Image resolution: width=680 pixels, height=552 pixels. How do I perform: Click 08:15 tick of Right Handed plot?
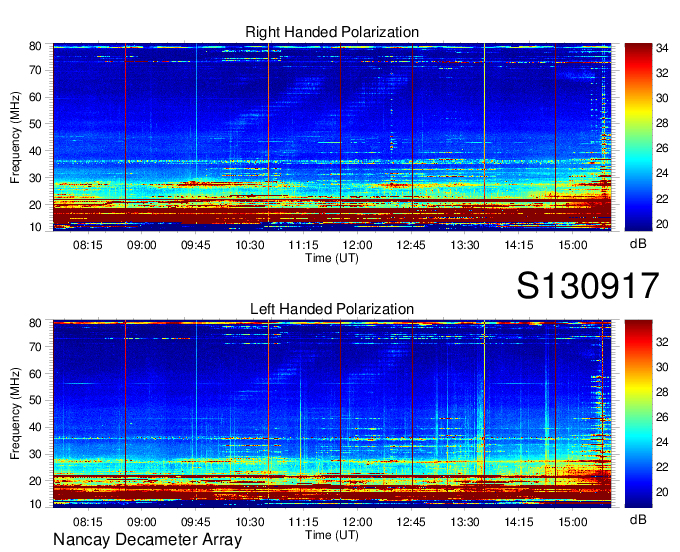coord(88,245)
